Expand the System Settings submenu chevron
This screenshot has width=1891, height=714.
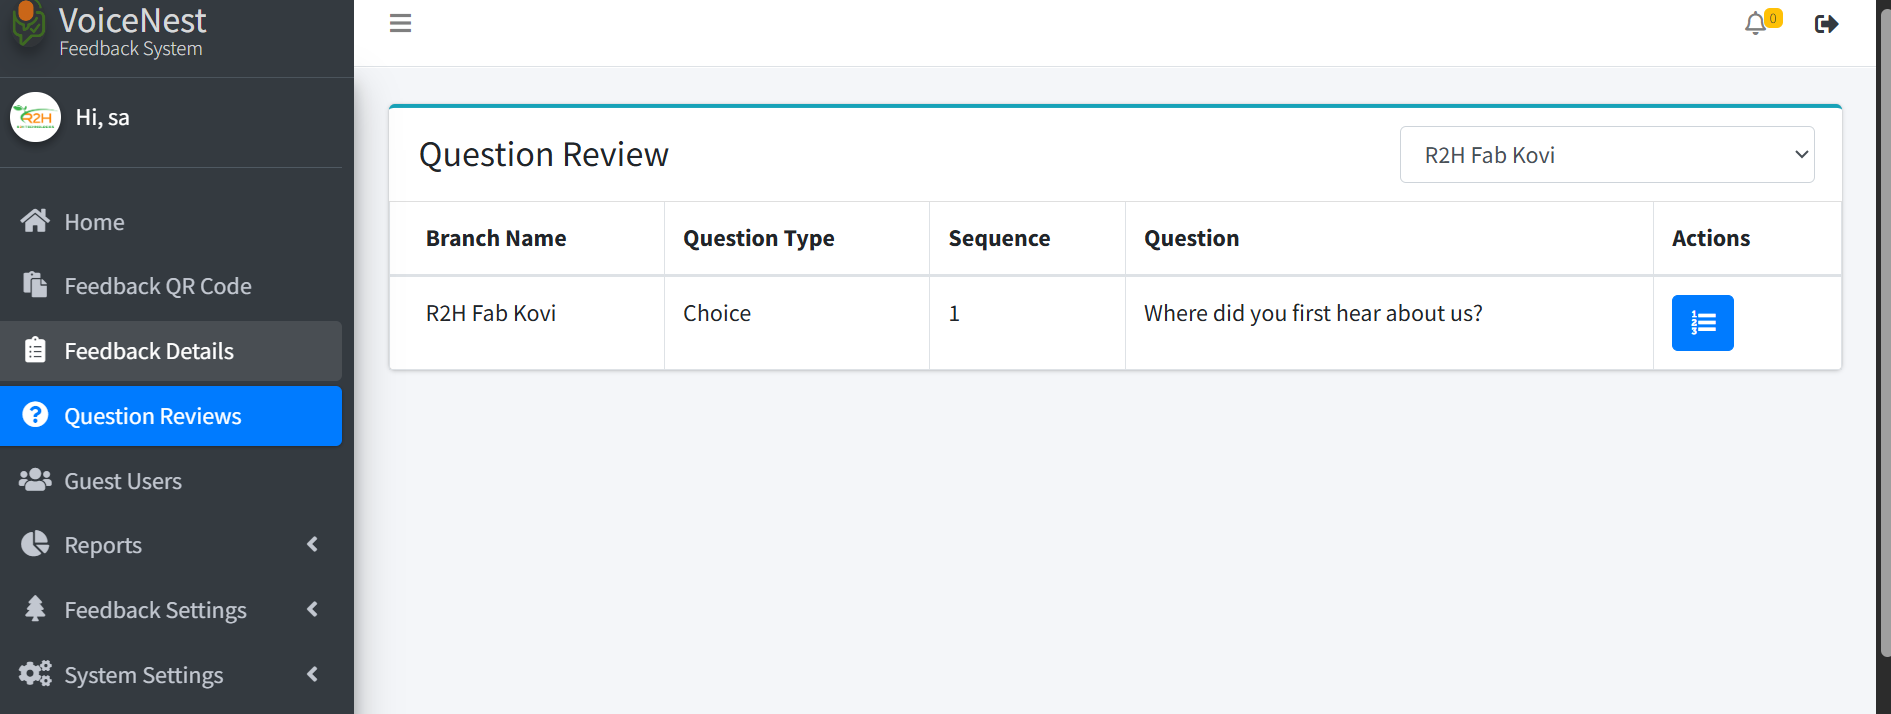pos(312,674)
